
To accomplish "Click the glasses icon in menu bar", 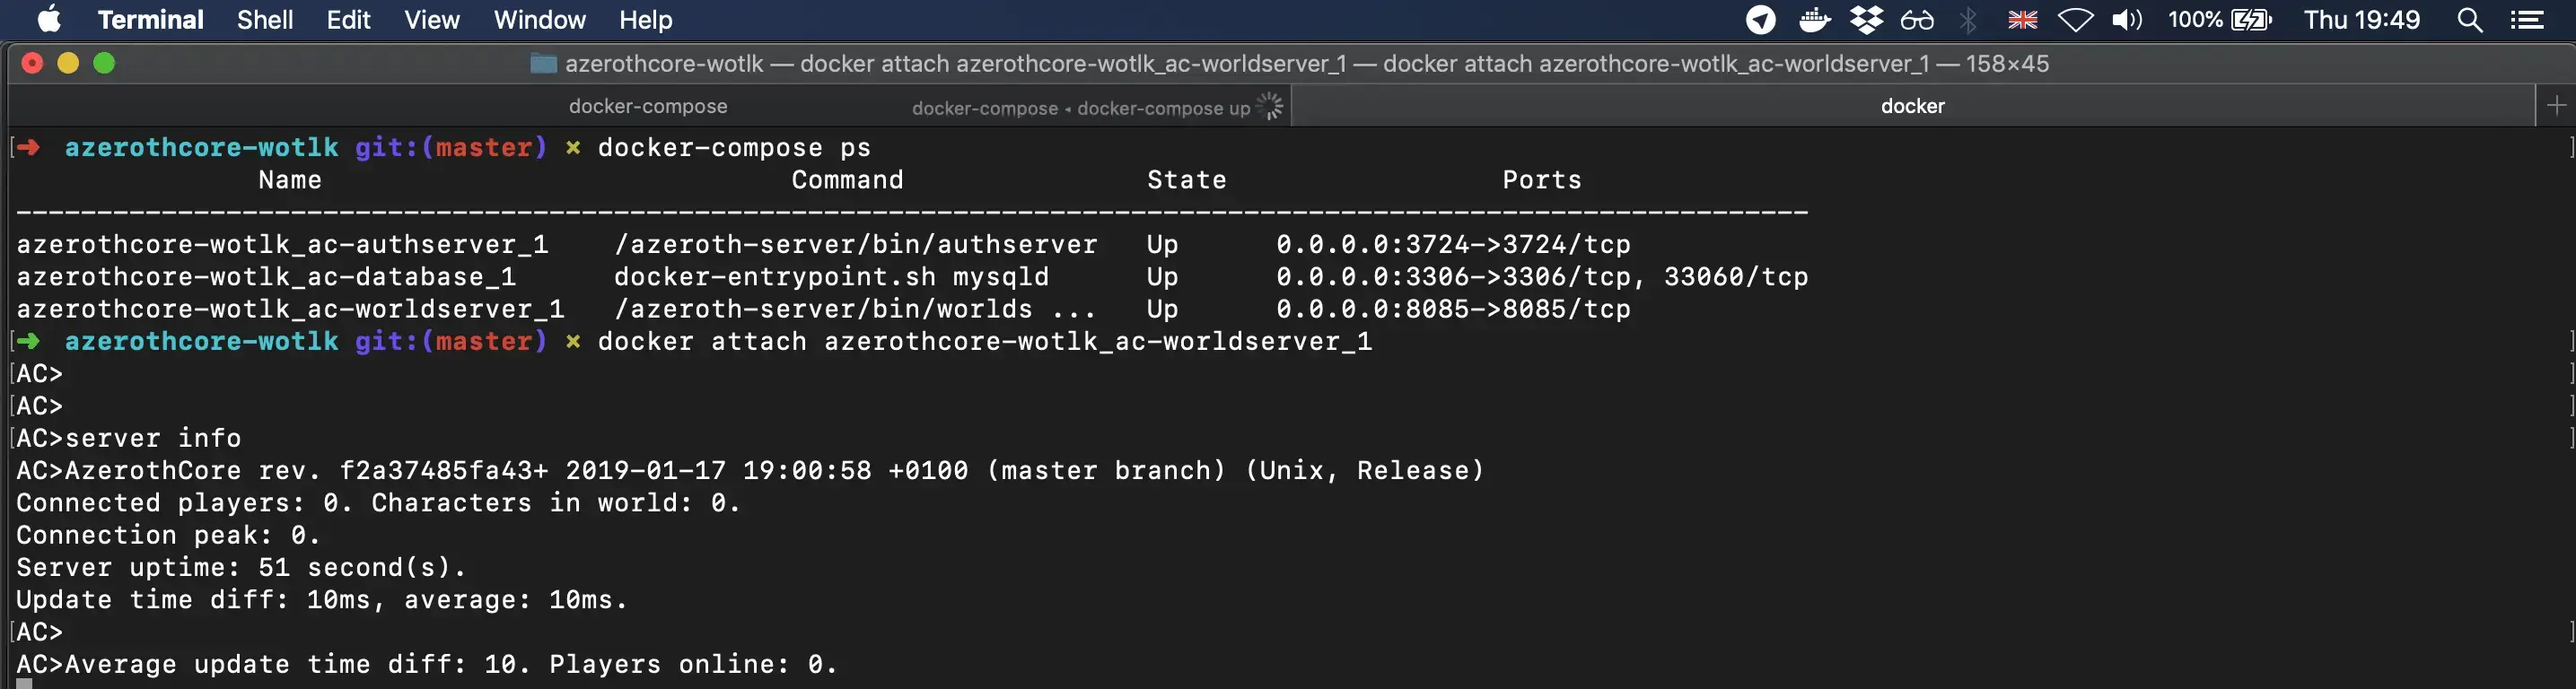I will pos(1917,20).
